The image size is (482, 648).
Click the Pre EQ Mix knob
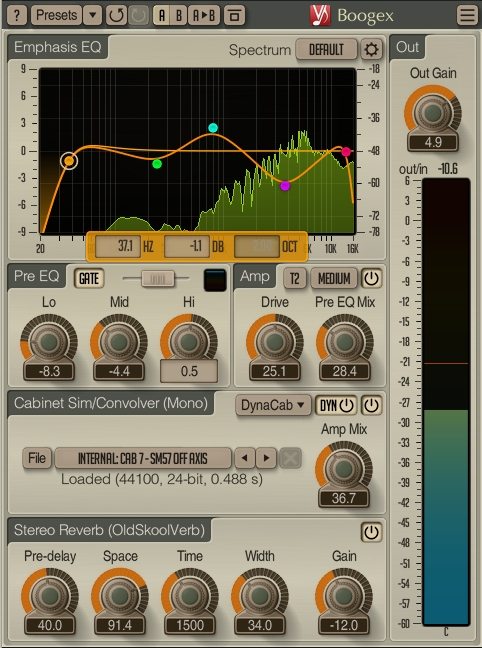[345, 342]
